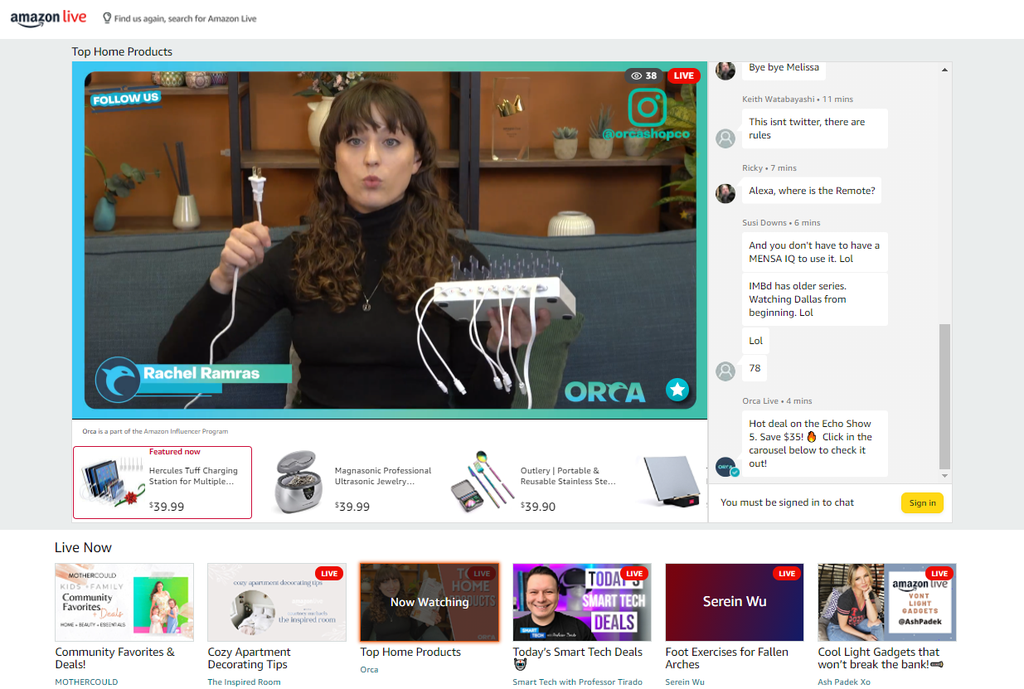Open "Top Home Products" title under Live Now
The image size is (1024, 689).
click(410, 652)
